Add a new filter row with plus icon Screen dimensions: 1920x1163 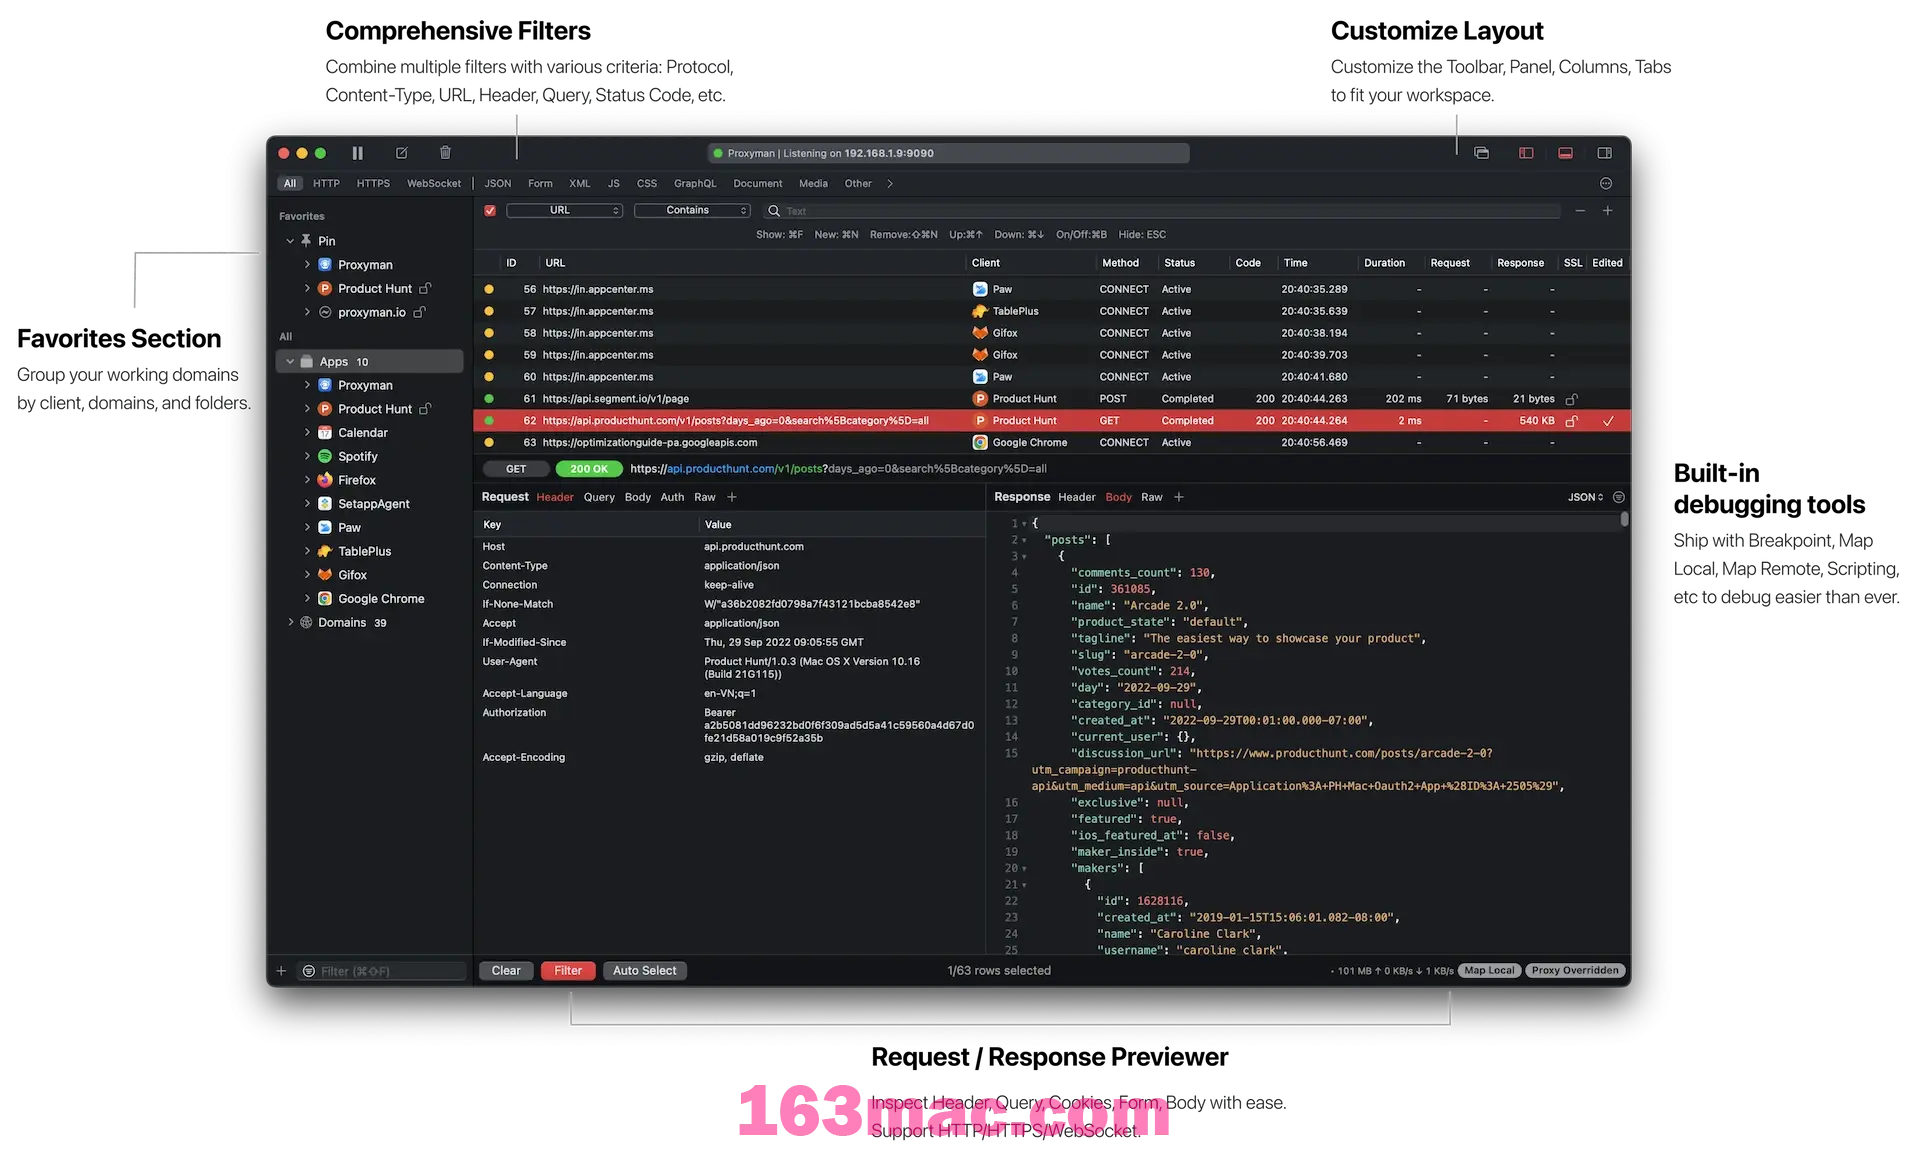pos(1608,210)
